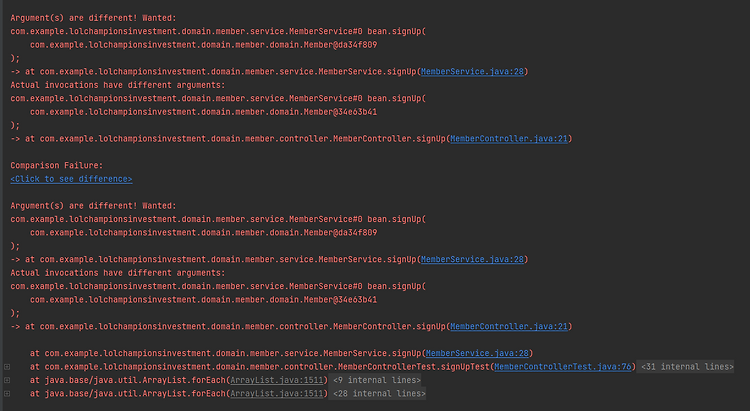Click the second 'Argument(s) are different! Wanted:' line

point(77,205)
